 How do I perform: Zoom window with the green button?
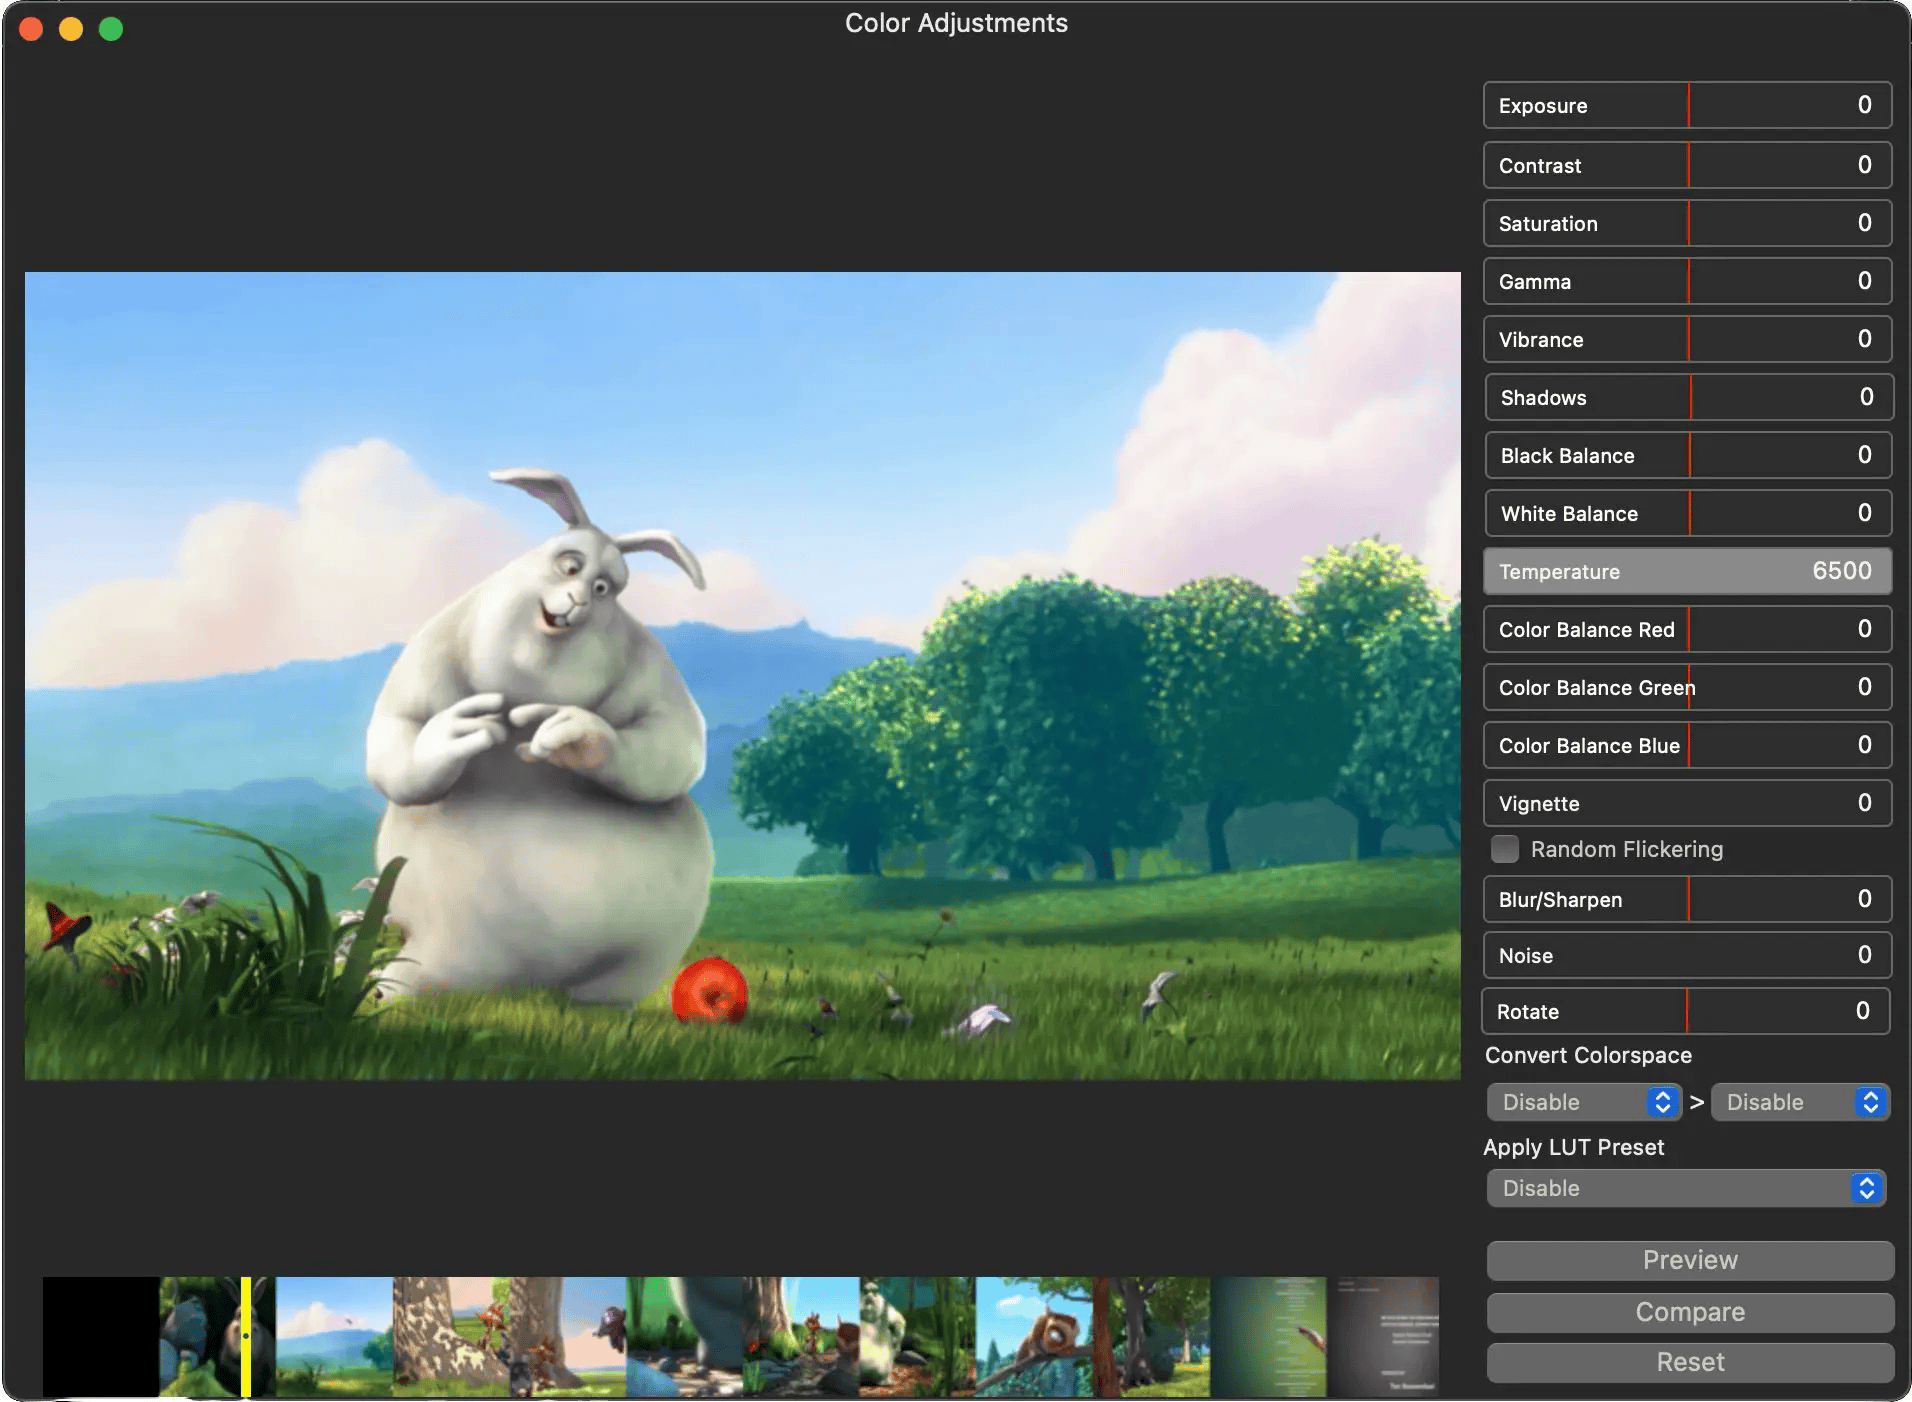tap(111, 29)
